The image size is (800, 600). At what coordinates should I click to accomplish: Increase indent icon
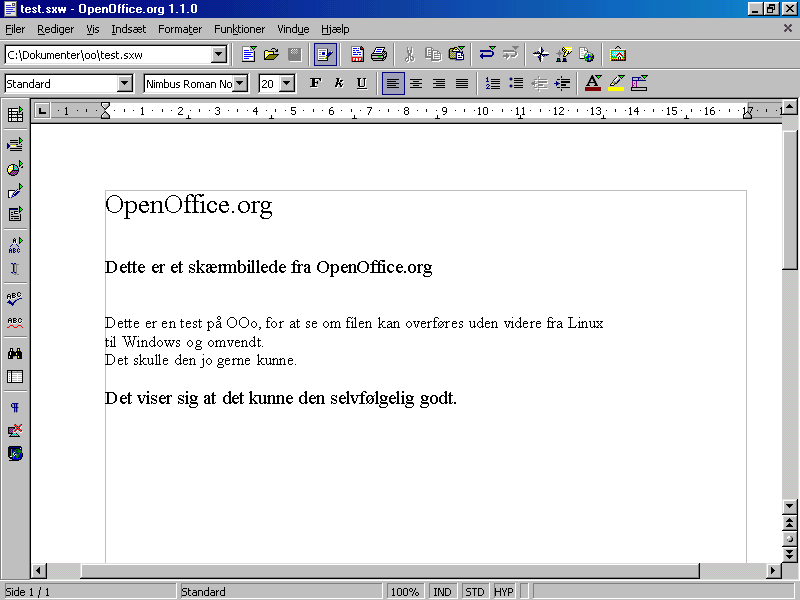point(562,83)
